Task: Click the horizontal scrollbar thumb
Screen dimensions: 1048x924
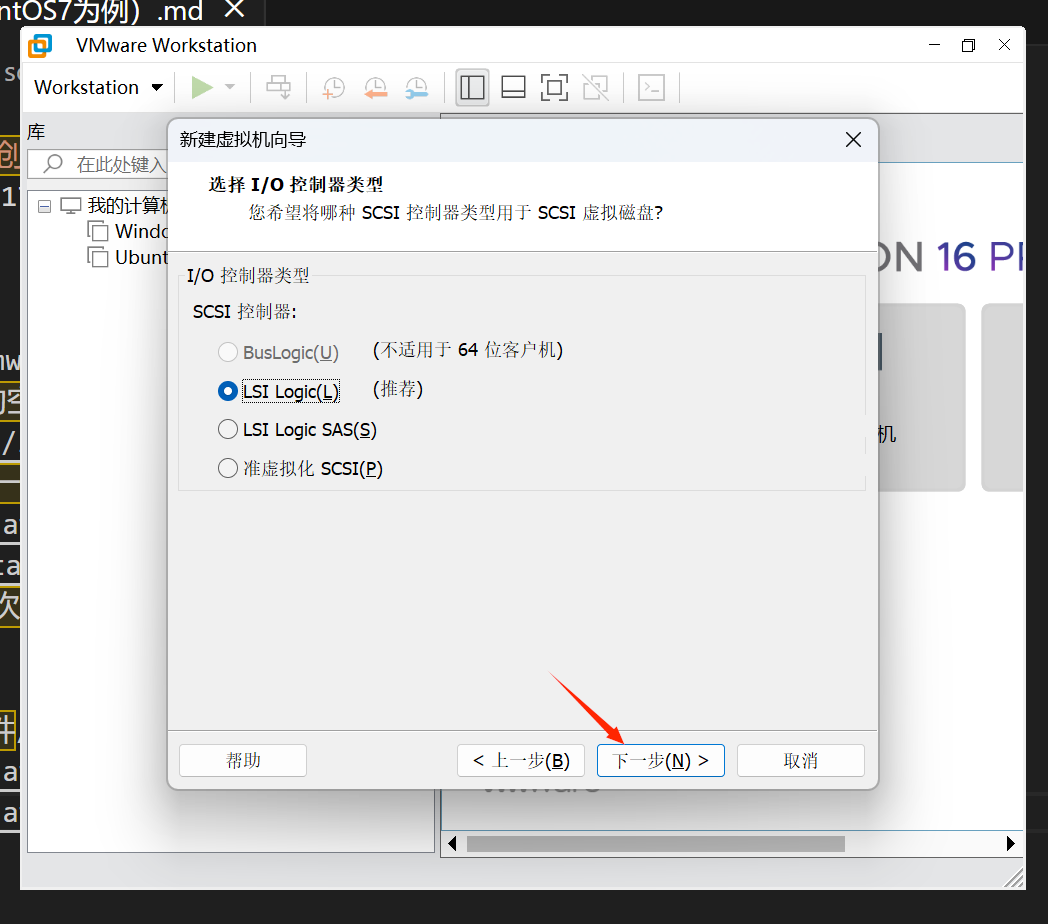Action: click(x=656, y=844)
